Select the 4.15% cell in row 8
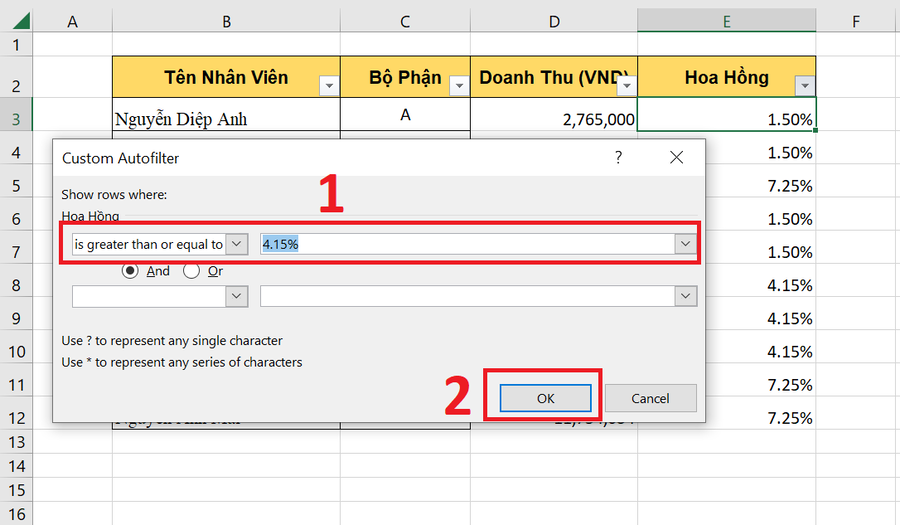This screenshot has width=900, height=525. coord(761,280)
